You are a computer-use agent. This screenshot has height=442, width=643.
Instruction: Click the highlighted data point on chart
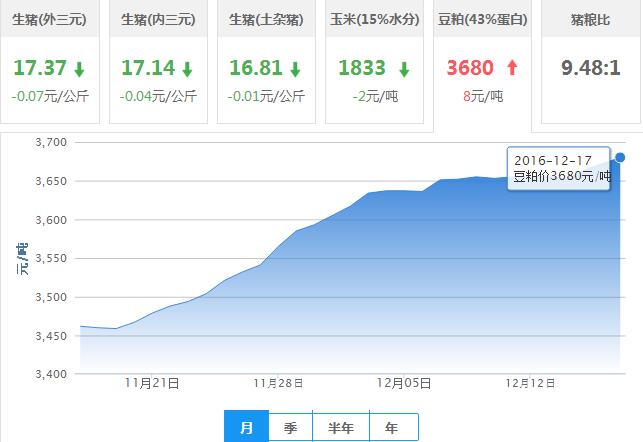620,157
